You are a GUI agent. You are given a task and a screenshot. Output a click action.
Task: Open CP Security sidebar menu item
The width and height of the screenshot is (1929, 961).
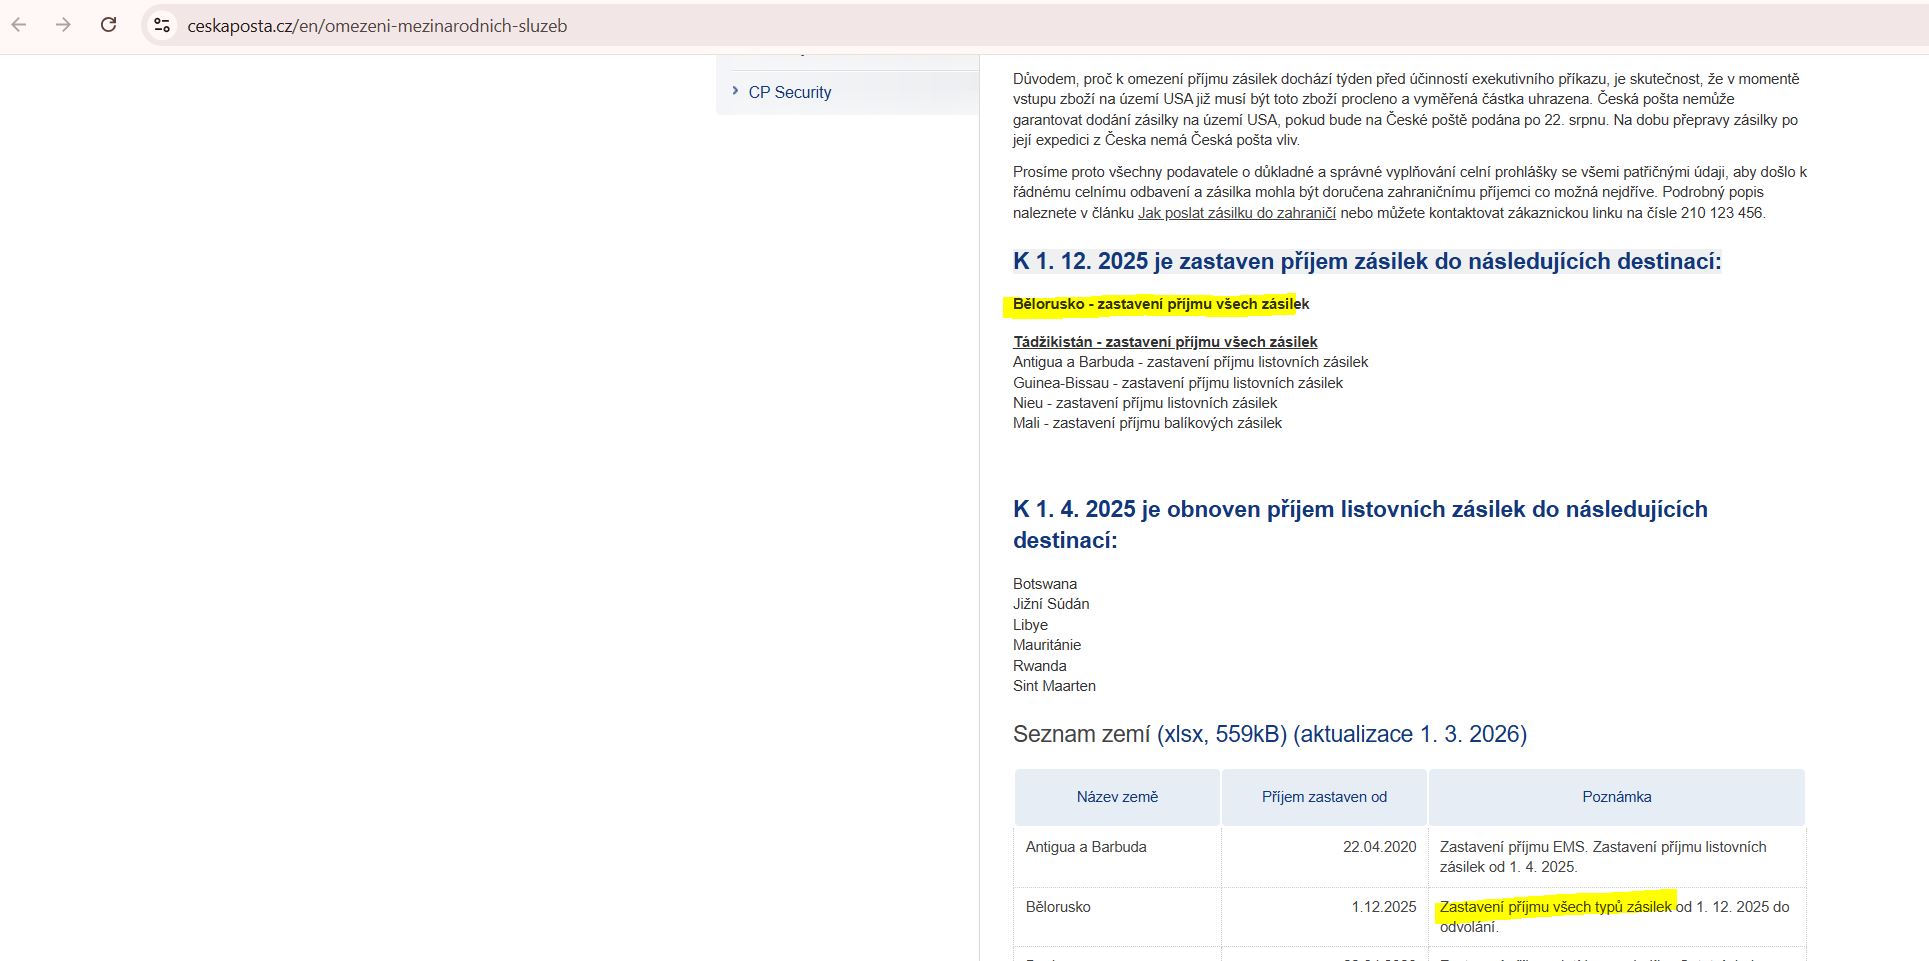(x=789, y=92)
